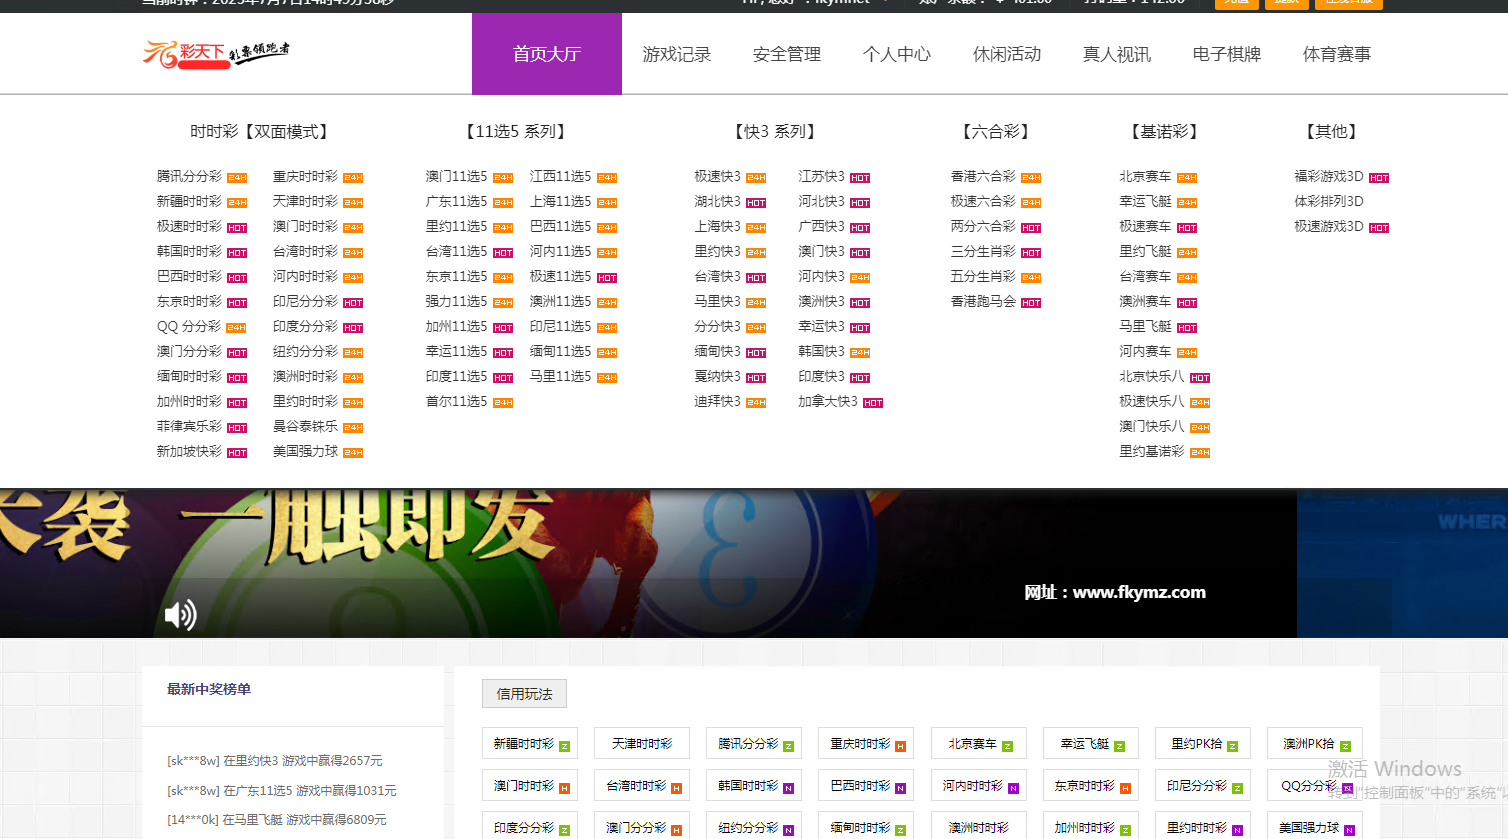This screenshot has width=1508, height=839.
Task: Click the 信用玩法 tab
Action: click(x=524, y=693)
